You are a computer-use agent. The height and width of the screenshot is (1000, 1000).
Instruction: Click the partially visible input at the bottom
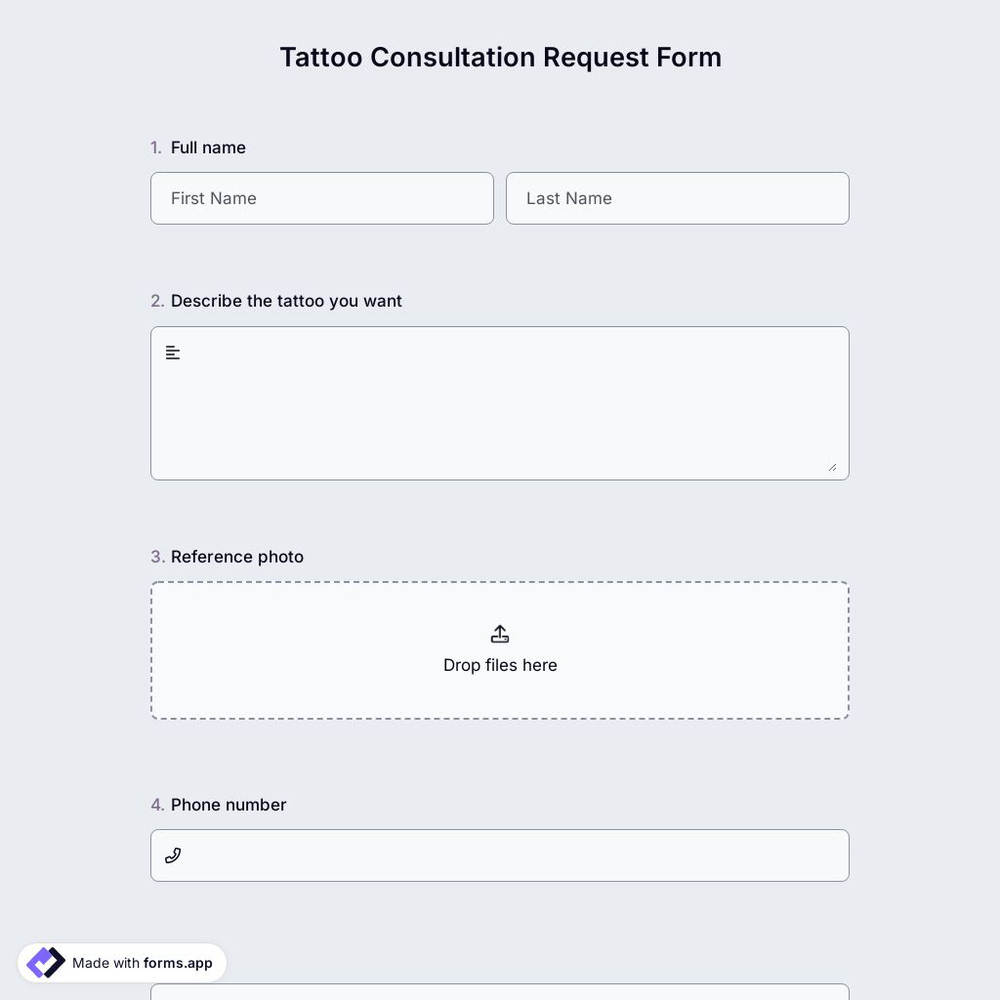(500, 995)
